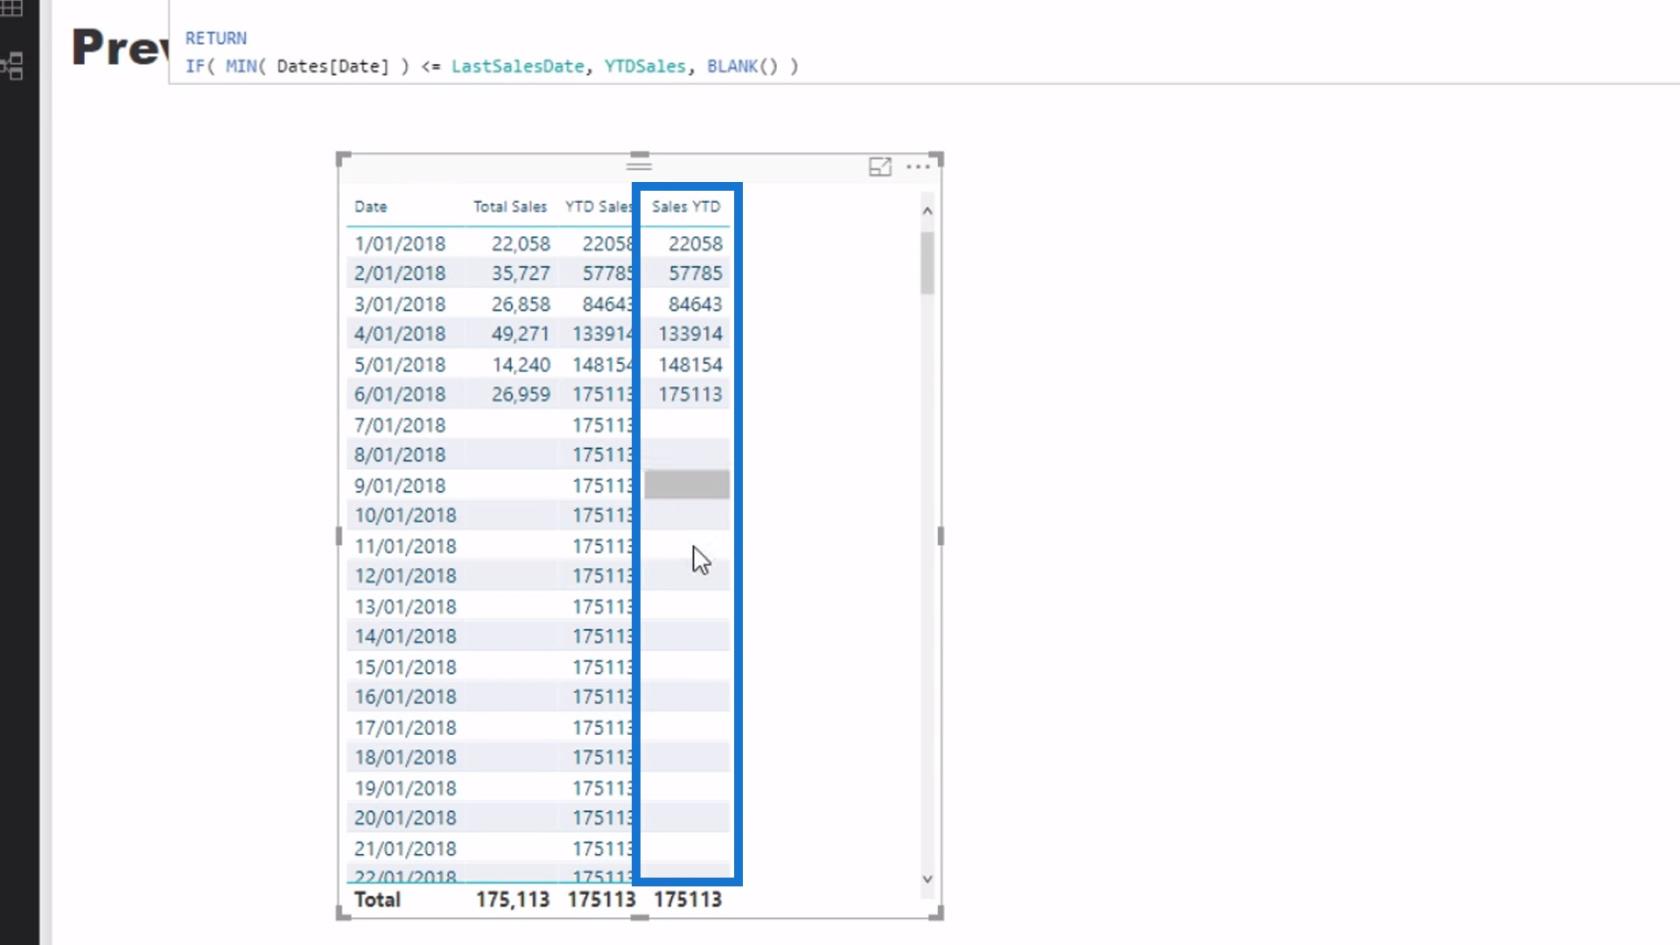Open the More options ellipsis on the table visual
This screenshot has height=945, width=1680.
click(x=918, y=167)
